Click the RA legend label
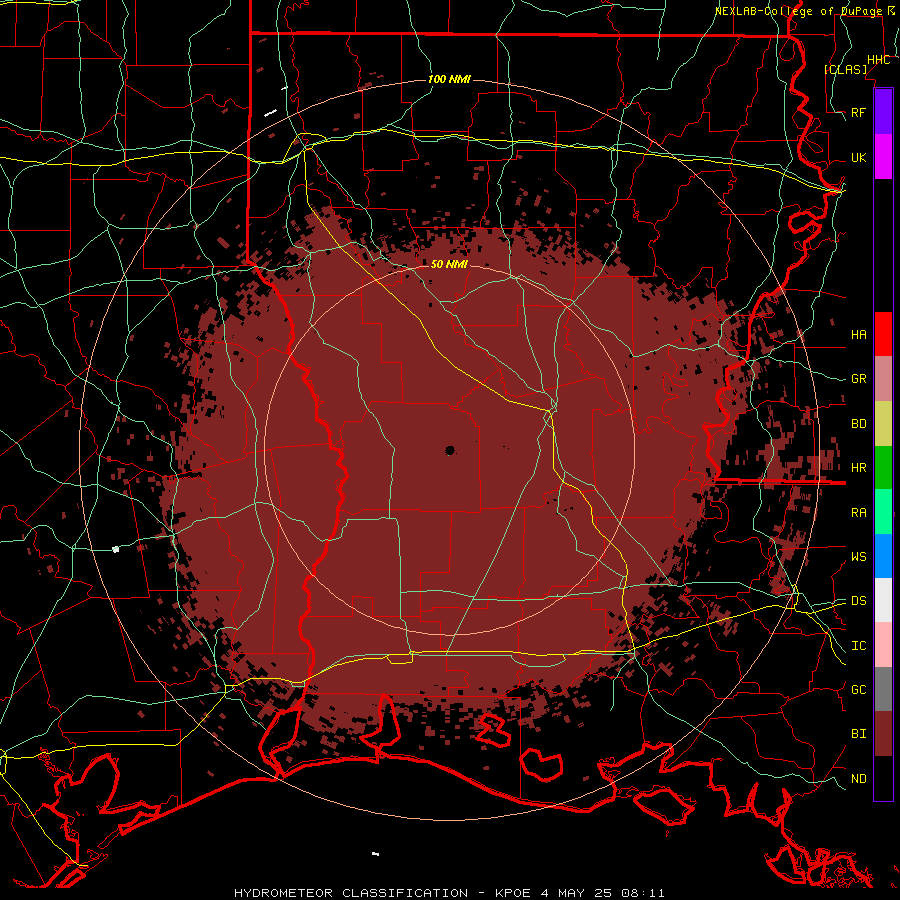Image resolution: width=900 pixels, height=900 pixels. point(858,513)
